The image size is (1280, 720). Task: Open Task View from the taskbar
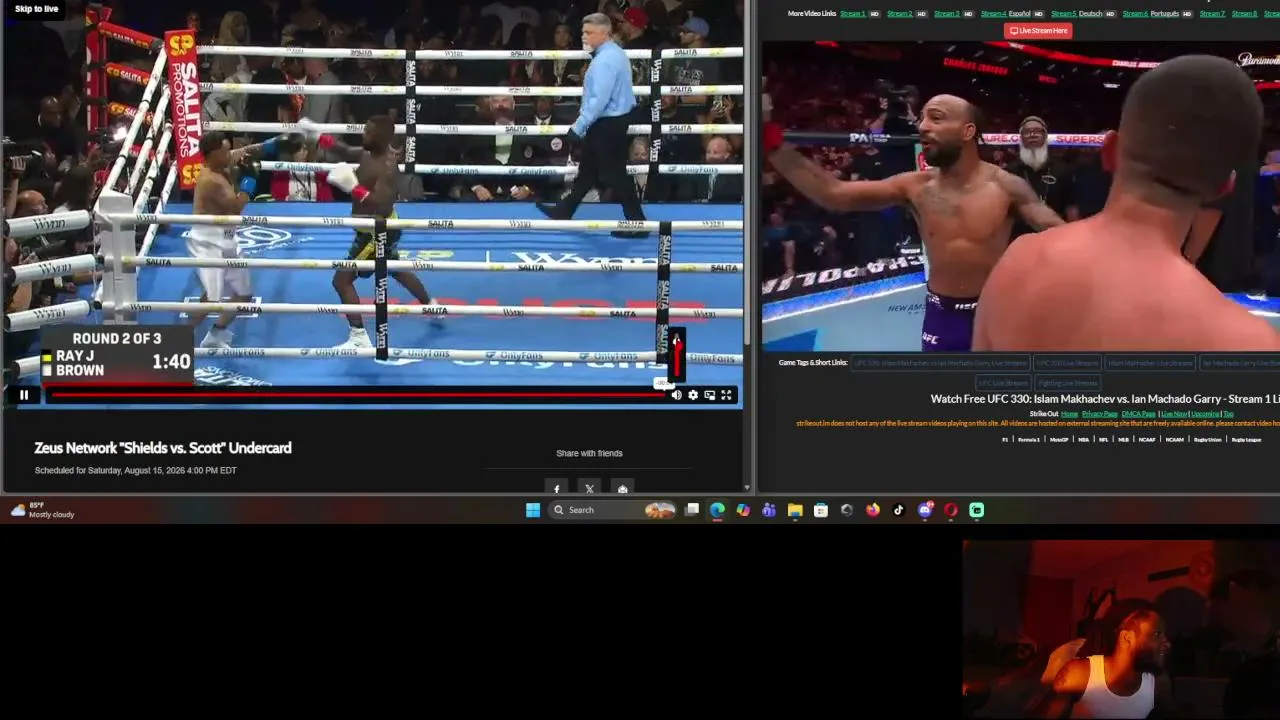click(691, 510)
